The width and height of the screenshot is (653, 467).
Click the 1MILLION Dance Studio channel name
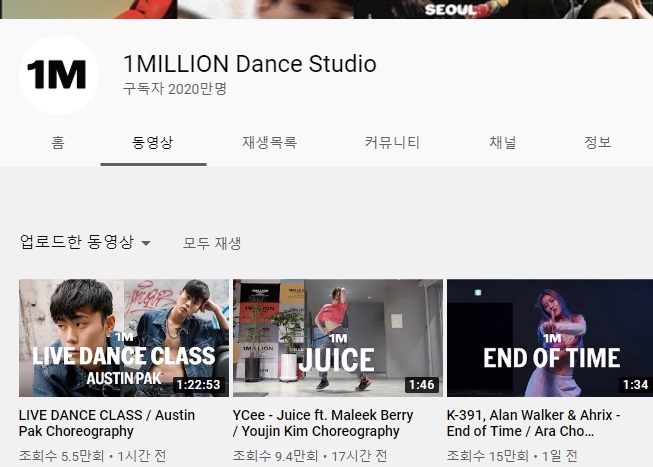click(250, 64)
